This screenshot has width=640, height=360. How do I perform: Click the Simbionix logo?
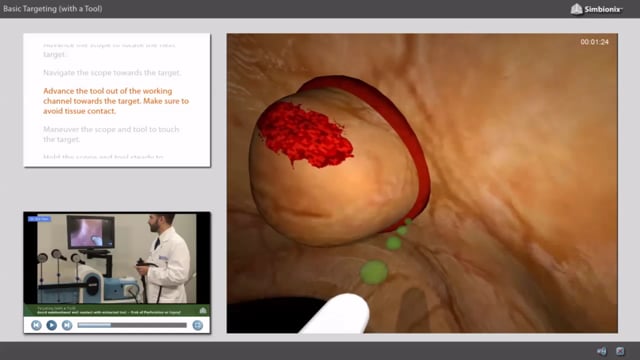(x=596, y=9)
